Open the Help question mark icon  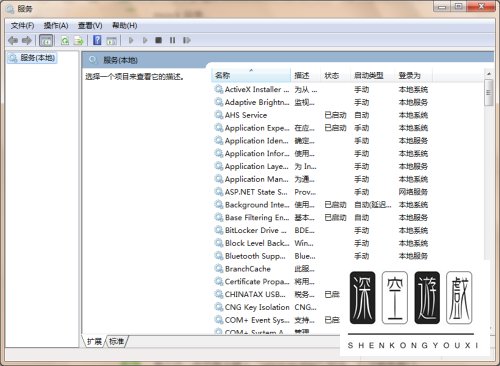(97, 40)
